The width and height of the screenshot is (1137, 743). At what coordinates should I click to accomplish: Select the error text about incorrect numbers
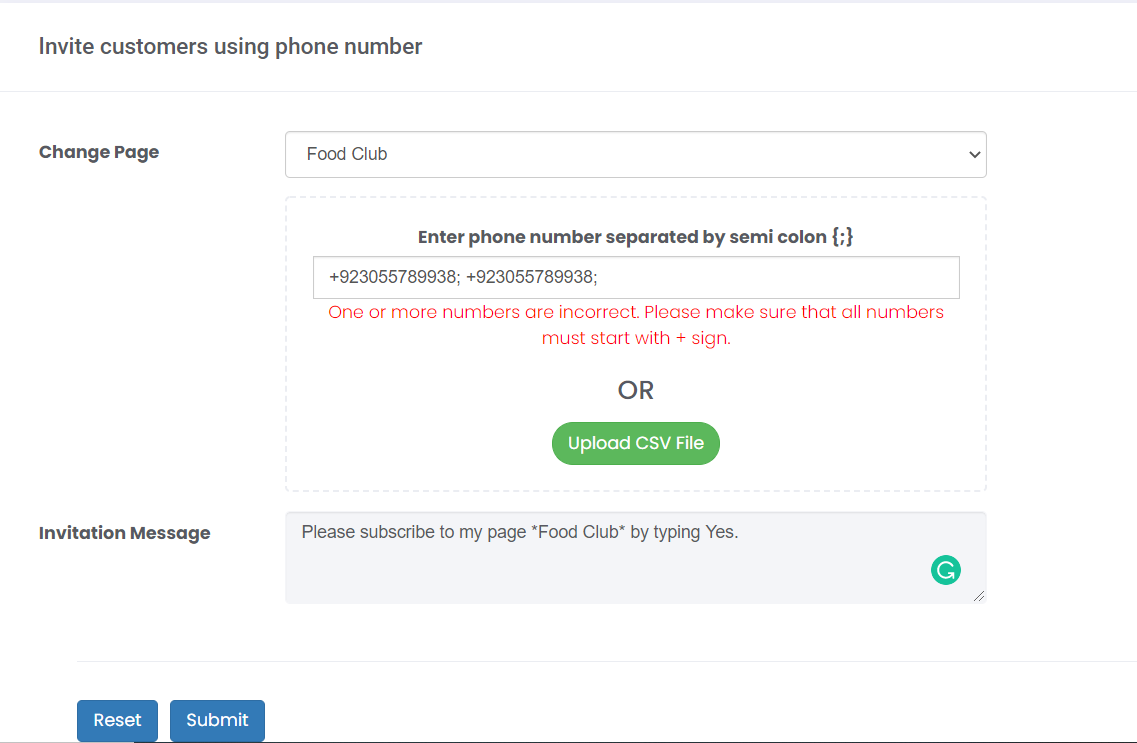635,324
